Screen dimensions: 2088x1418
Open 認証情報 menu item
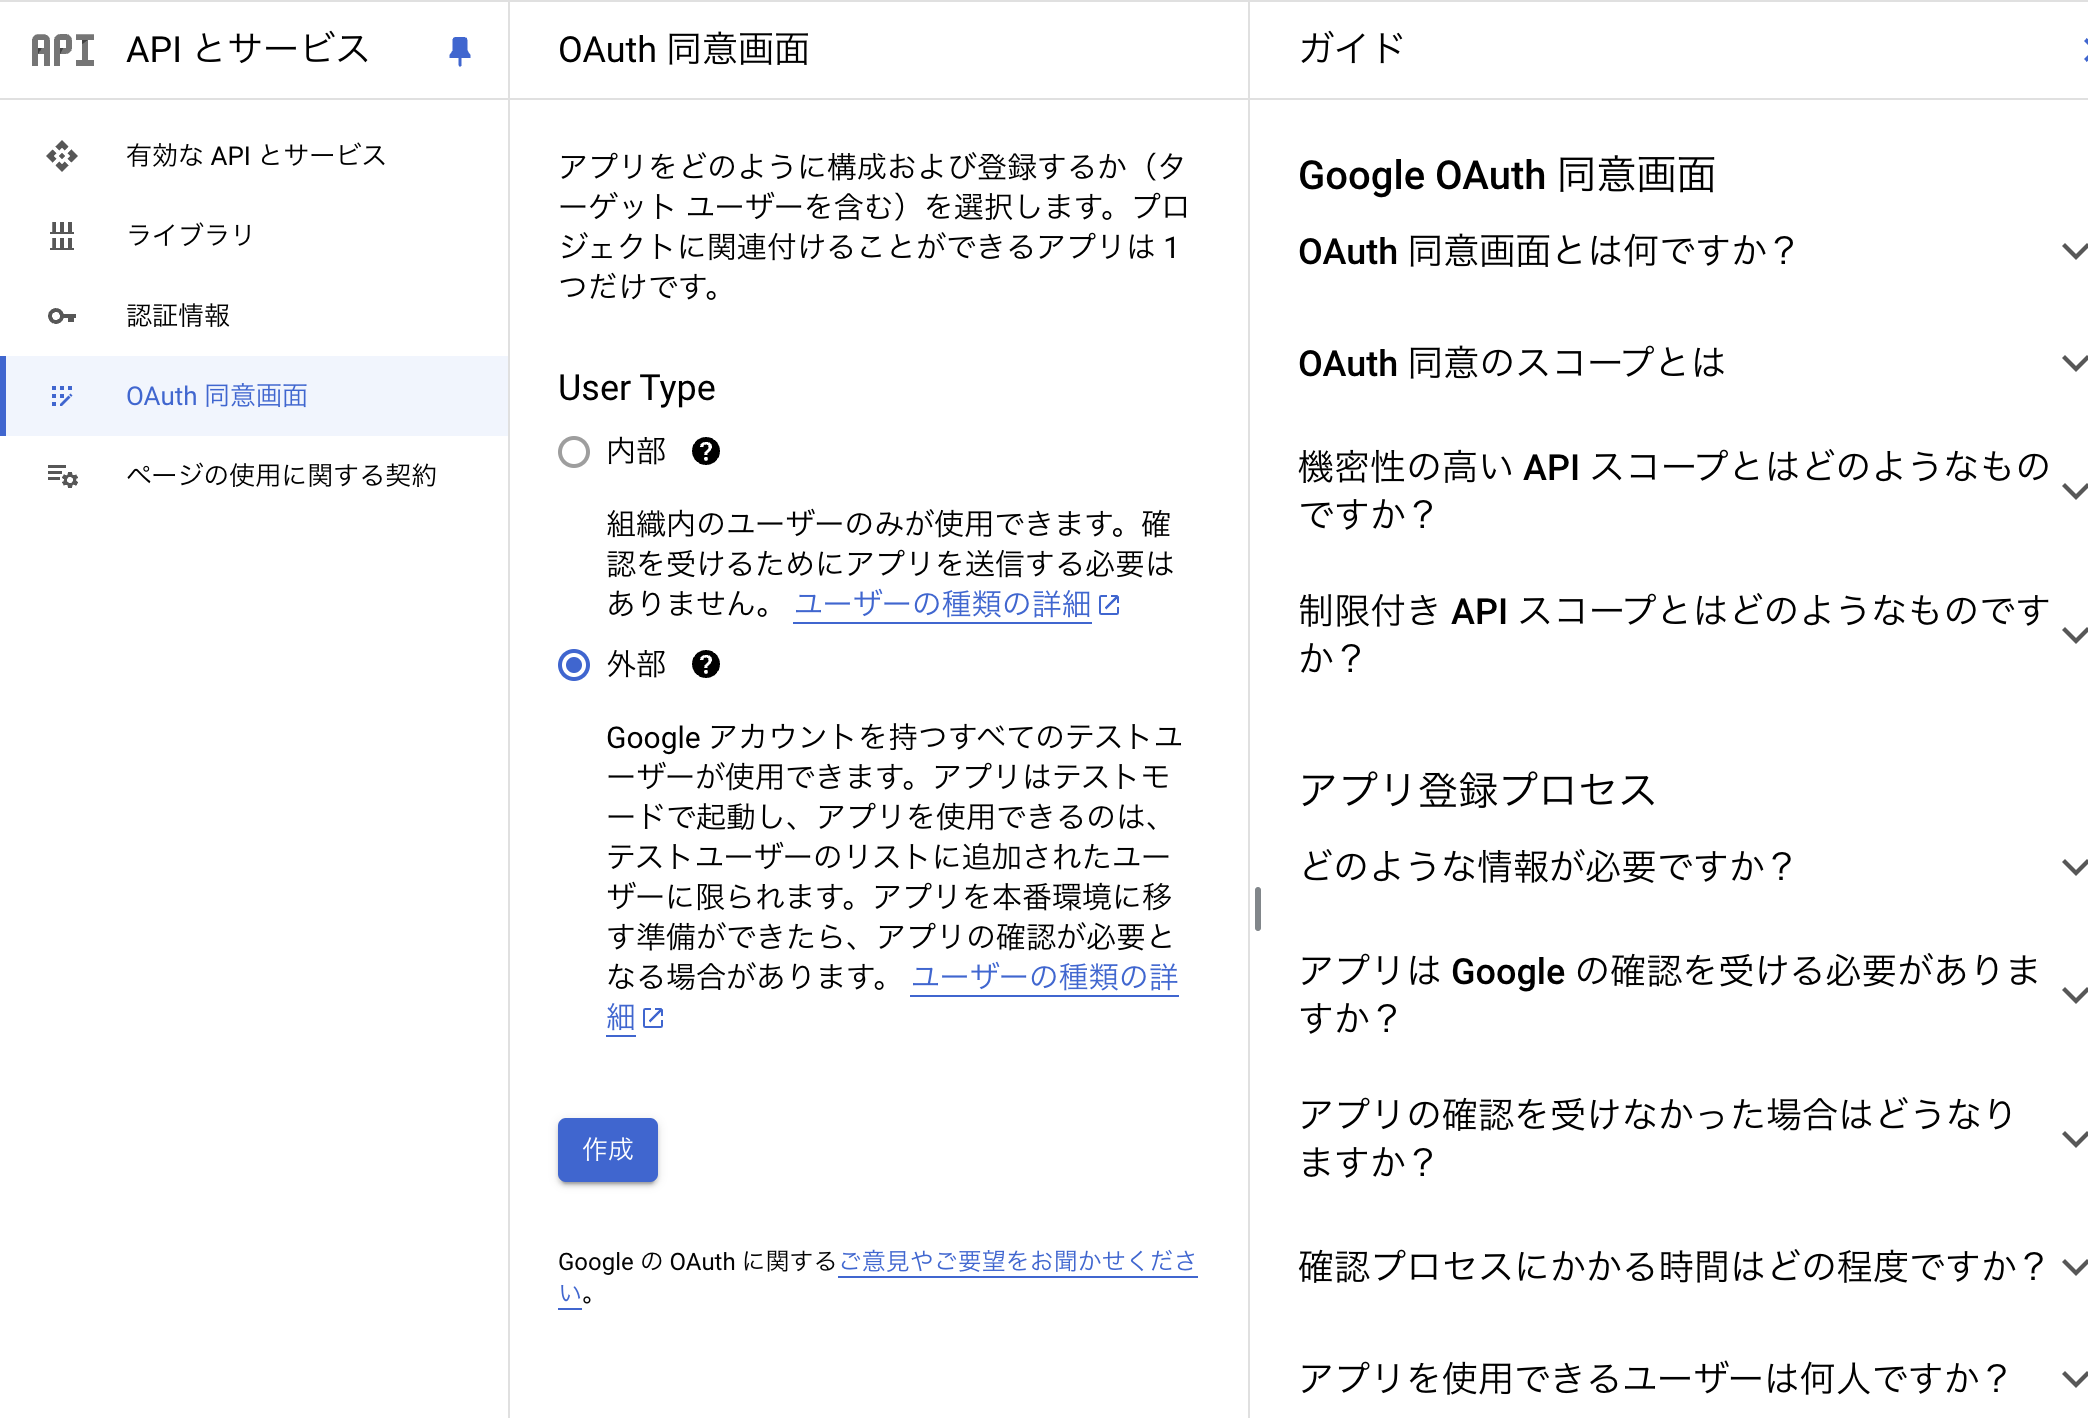coord(254,316)
